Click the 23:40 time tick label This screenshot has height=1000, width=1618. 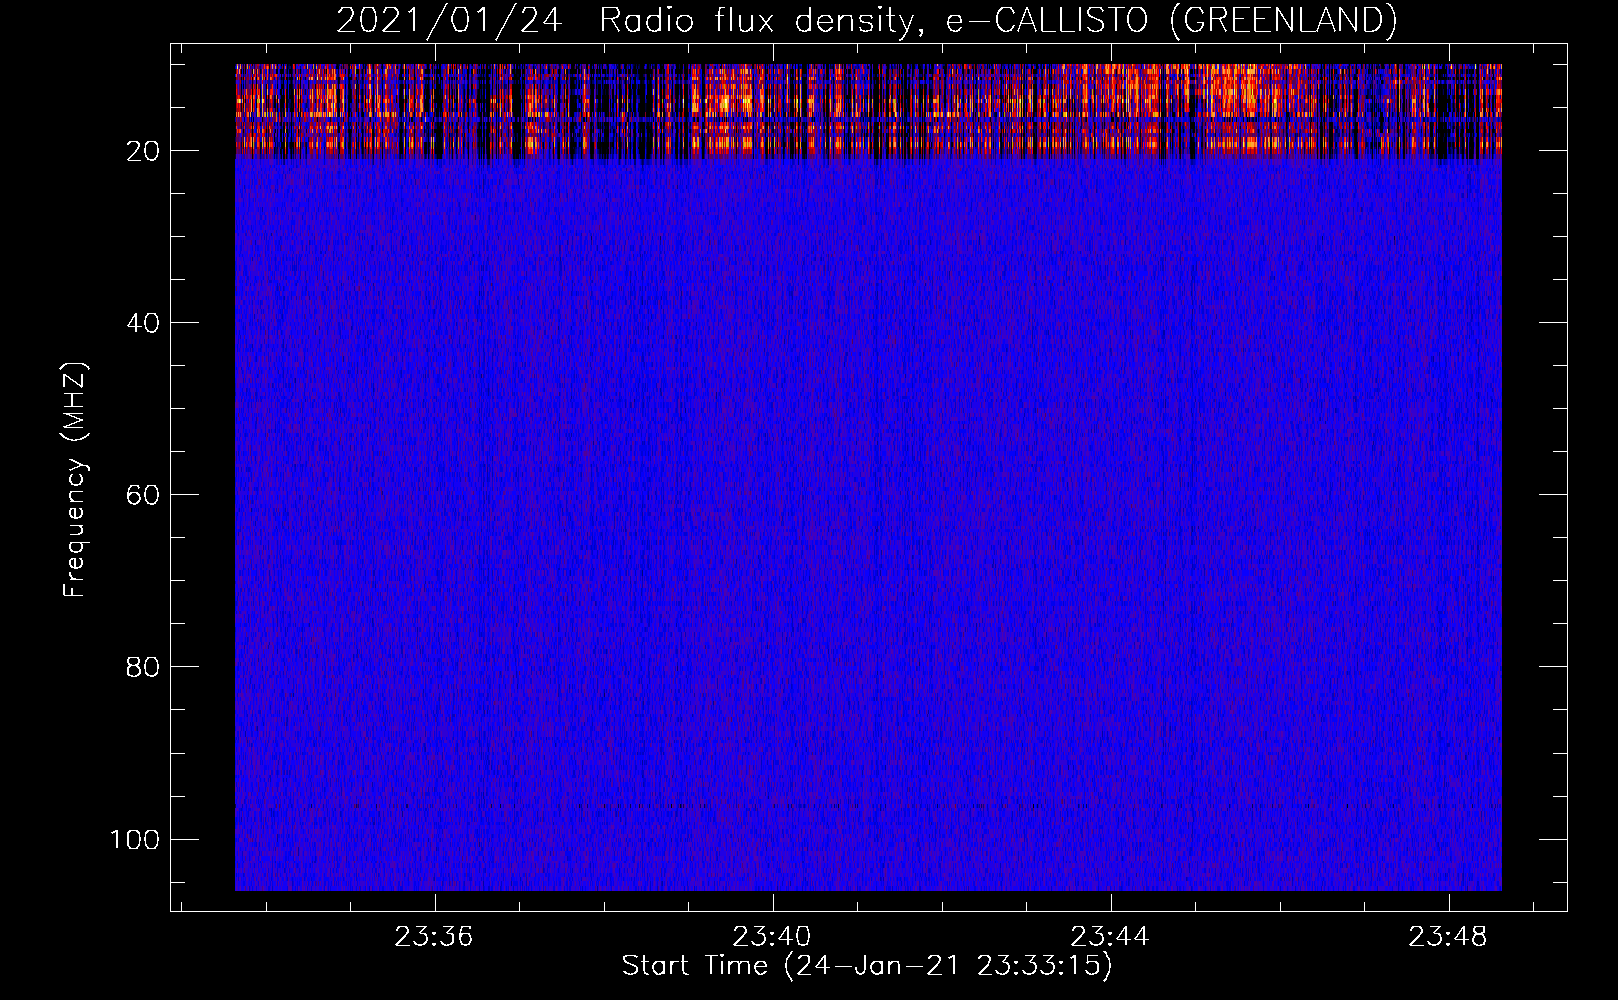click(x=772, y=937)
